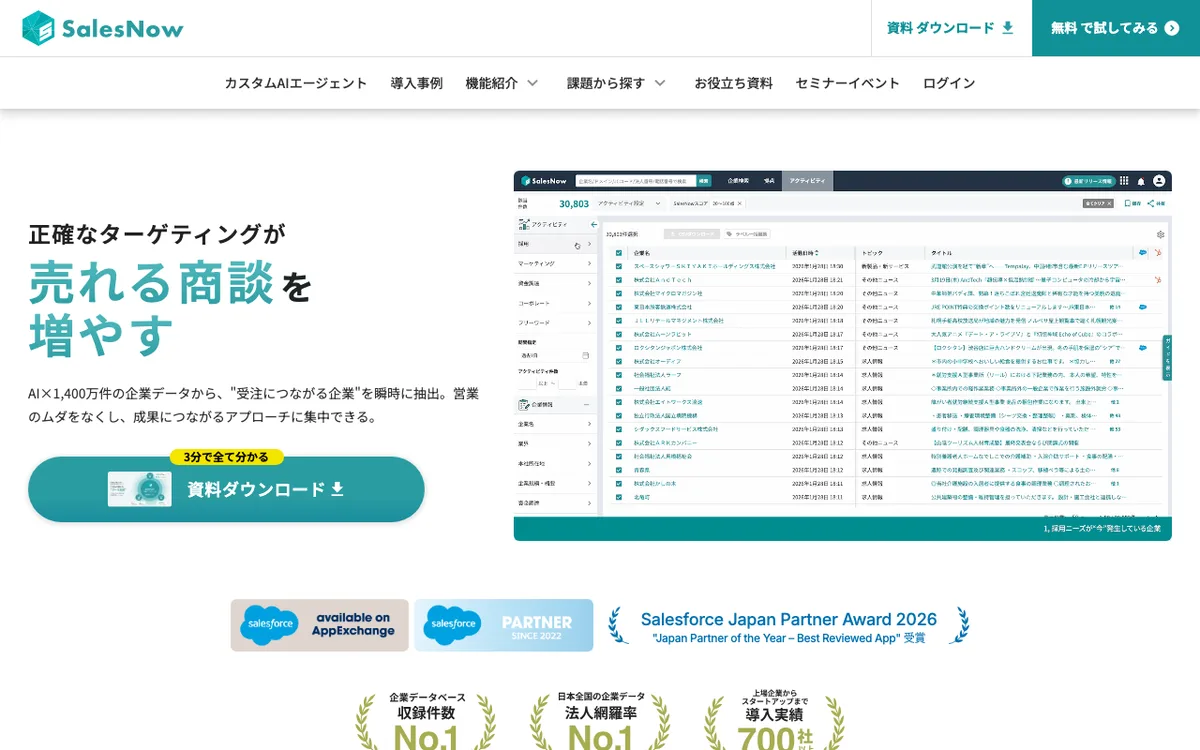1200x750 pixels.
Task: Click the 収録件数 No.1 laurel badge
Action: pos(426,720)
